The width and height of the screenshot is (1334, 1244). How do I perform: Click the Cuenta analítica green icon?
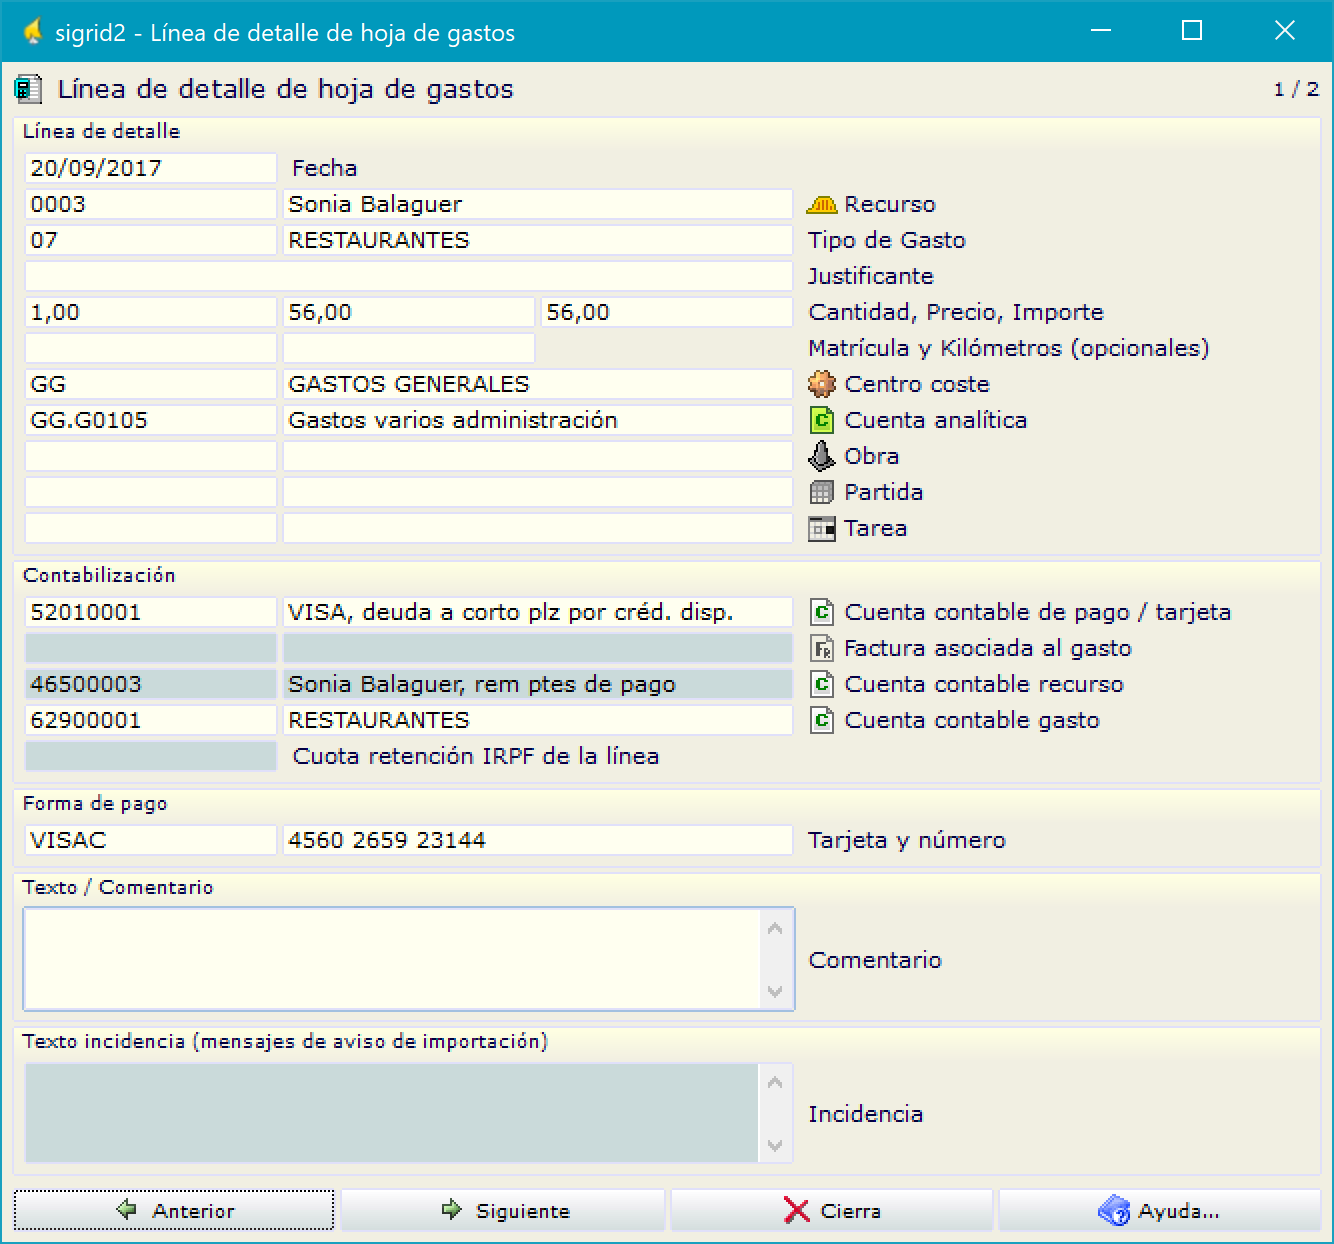click(821, 420)
